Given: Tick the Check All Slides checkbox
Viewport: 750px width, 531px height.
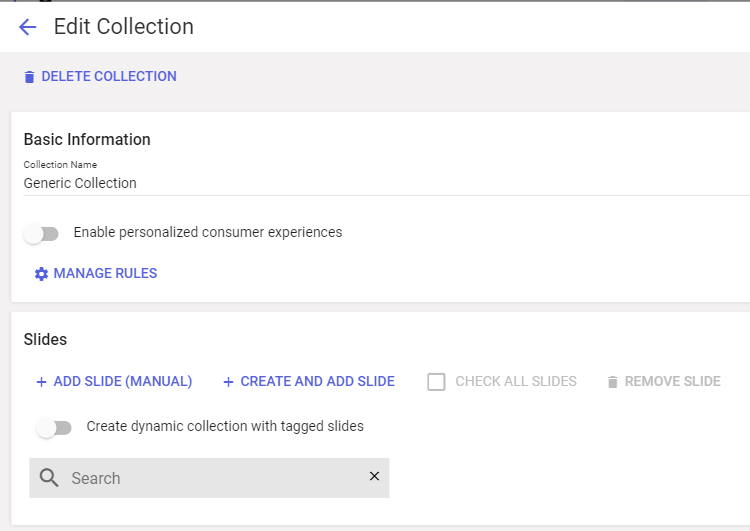Looking at the screenshot, I should [436, 382].
